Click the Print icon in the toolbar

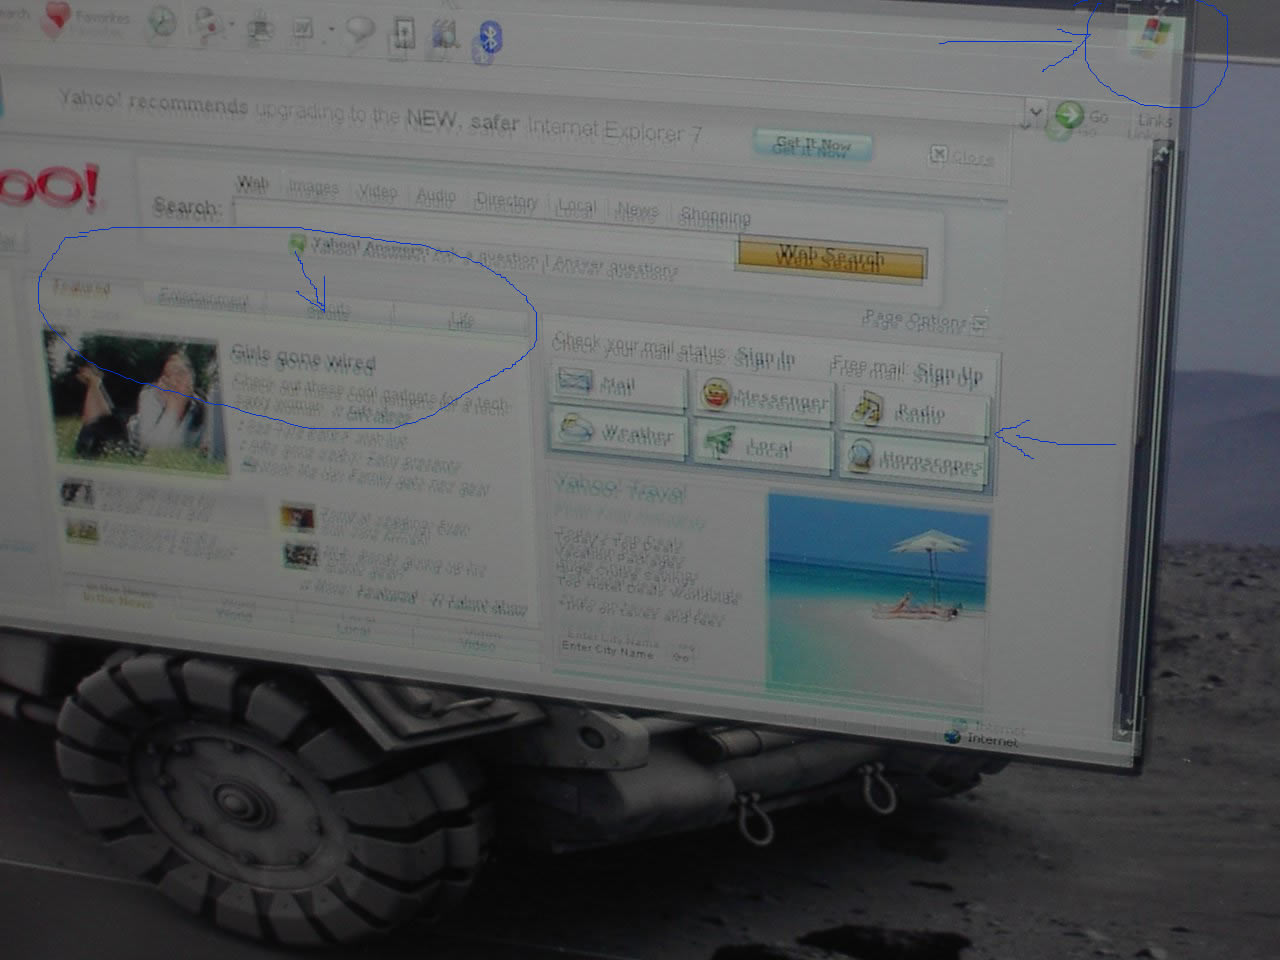tap(260, 28)
